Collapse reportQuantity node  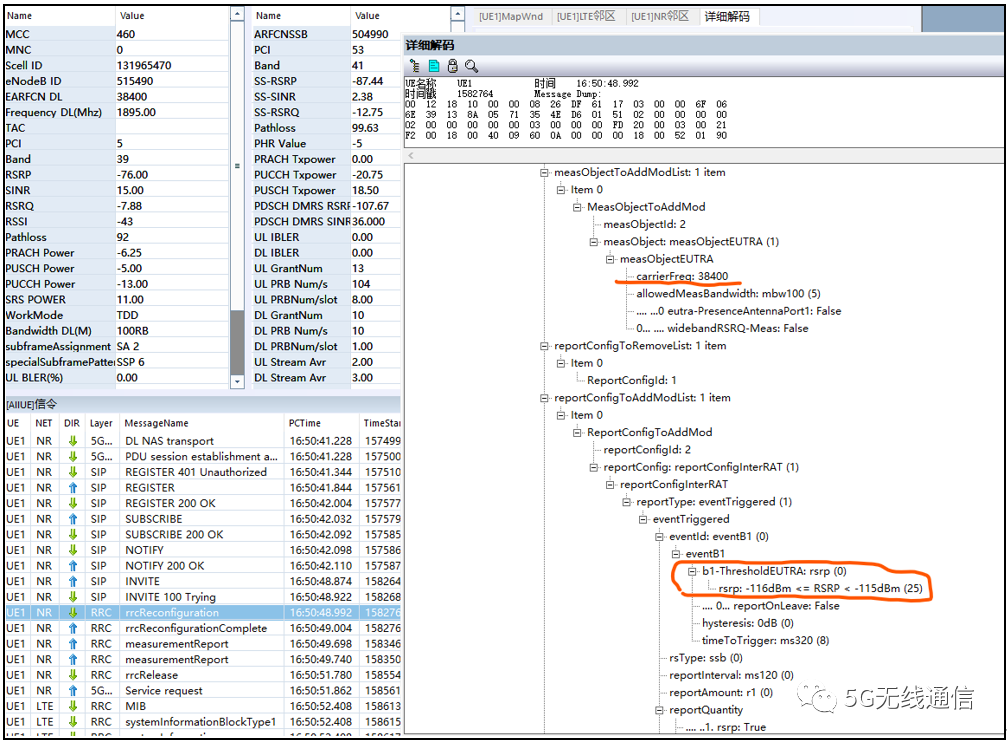click(659, 710)
